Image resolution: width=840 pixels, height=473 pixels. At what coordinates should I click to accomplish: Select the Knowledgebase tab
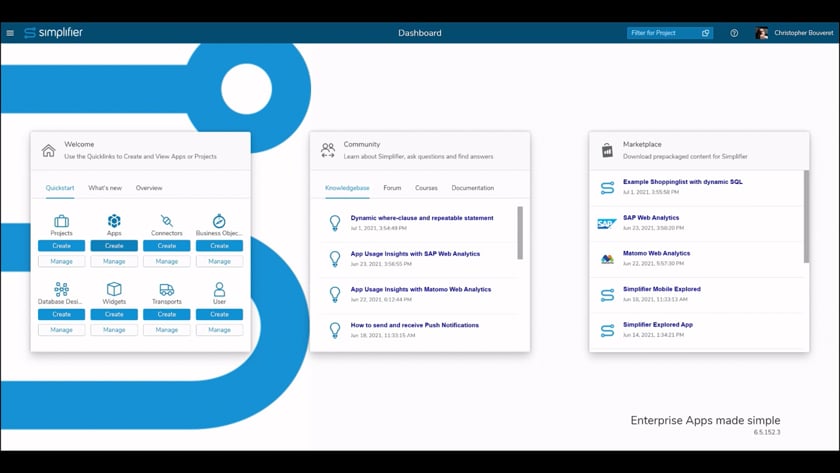[347, 188]
